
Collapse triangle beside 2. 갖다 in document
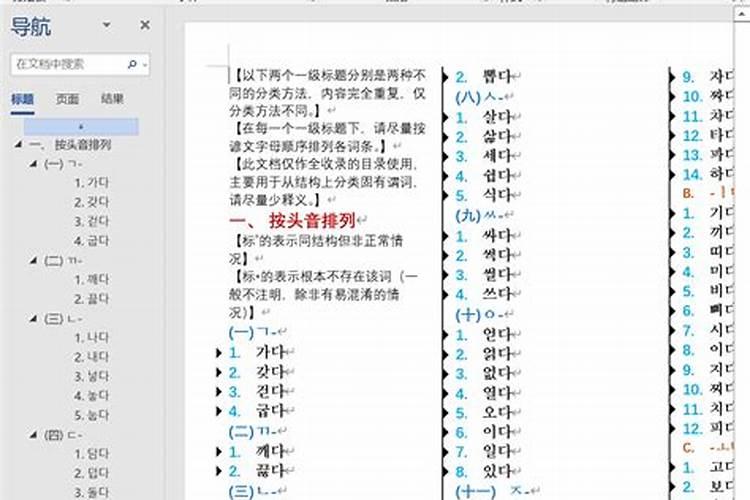point(219,372)
